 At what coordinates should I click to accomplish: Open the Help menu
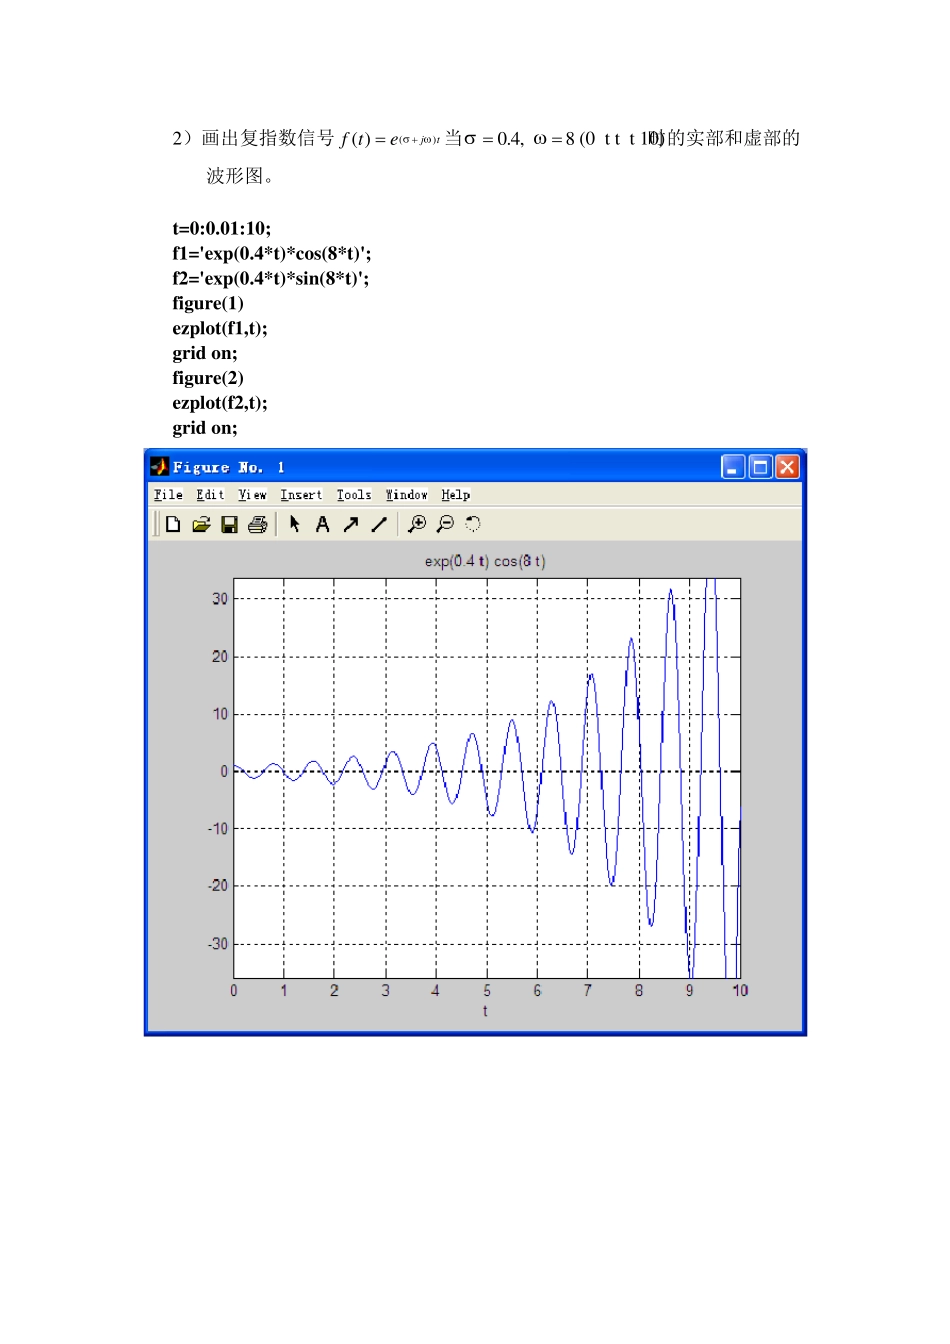pyautogui.click(x=456, y=495)
